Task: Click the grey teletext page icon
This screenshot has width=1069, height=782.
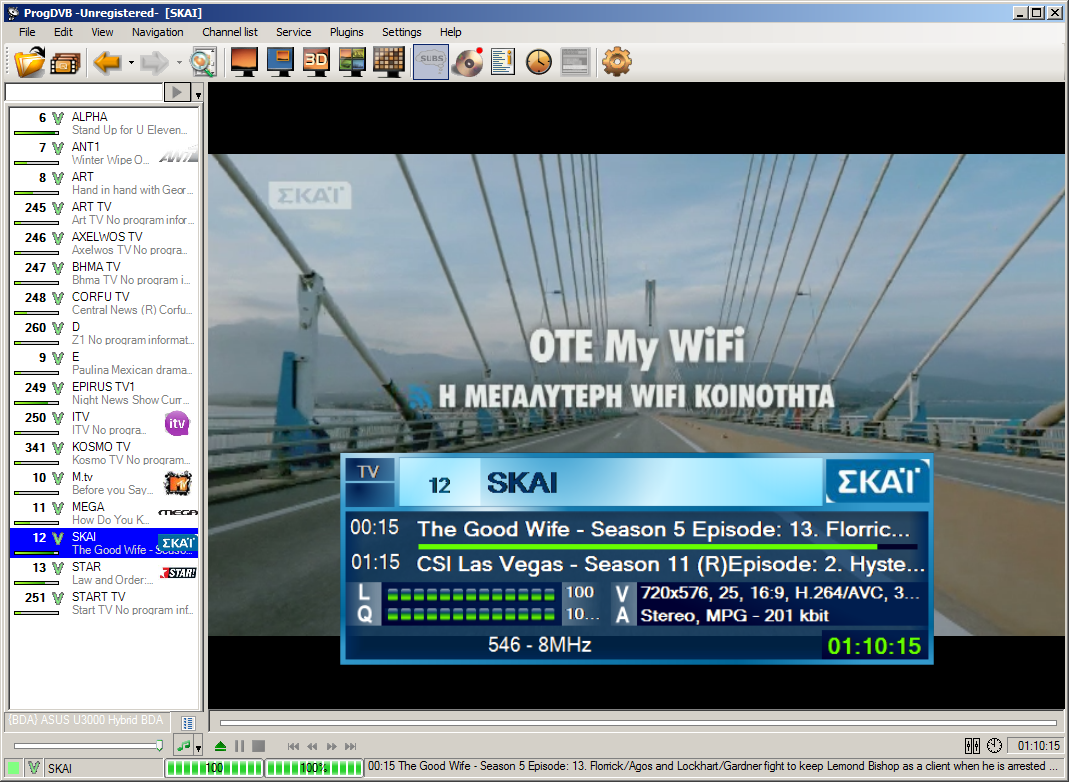Action: click(x=575, y=63)
